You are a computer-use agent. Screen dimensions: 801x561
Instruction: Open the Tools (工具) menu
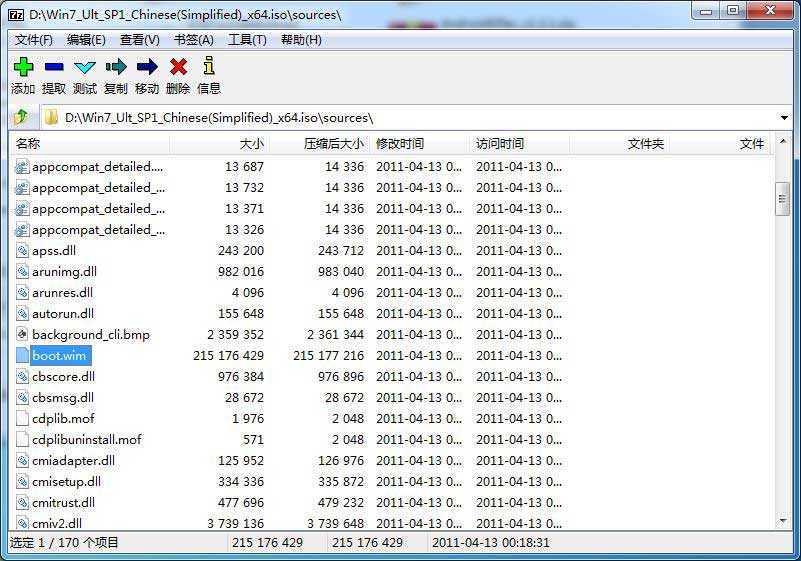247,40
